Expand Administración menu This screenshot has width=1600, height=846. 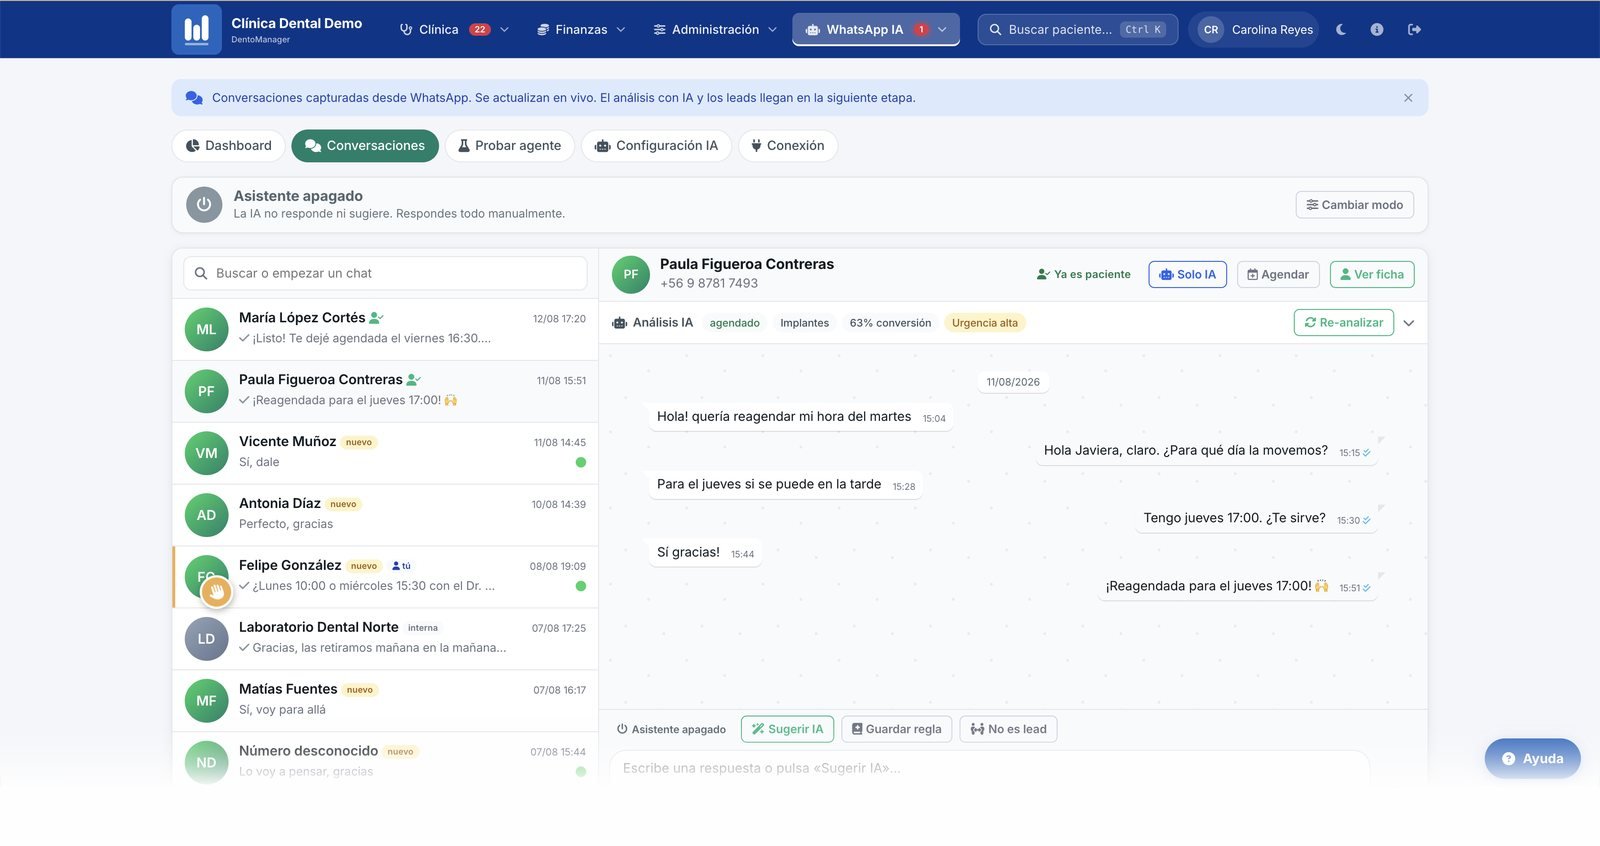pos(714,29)
